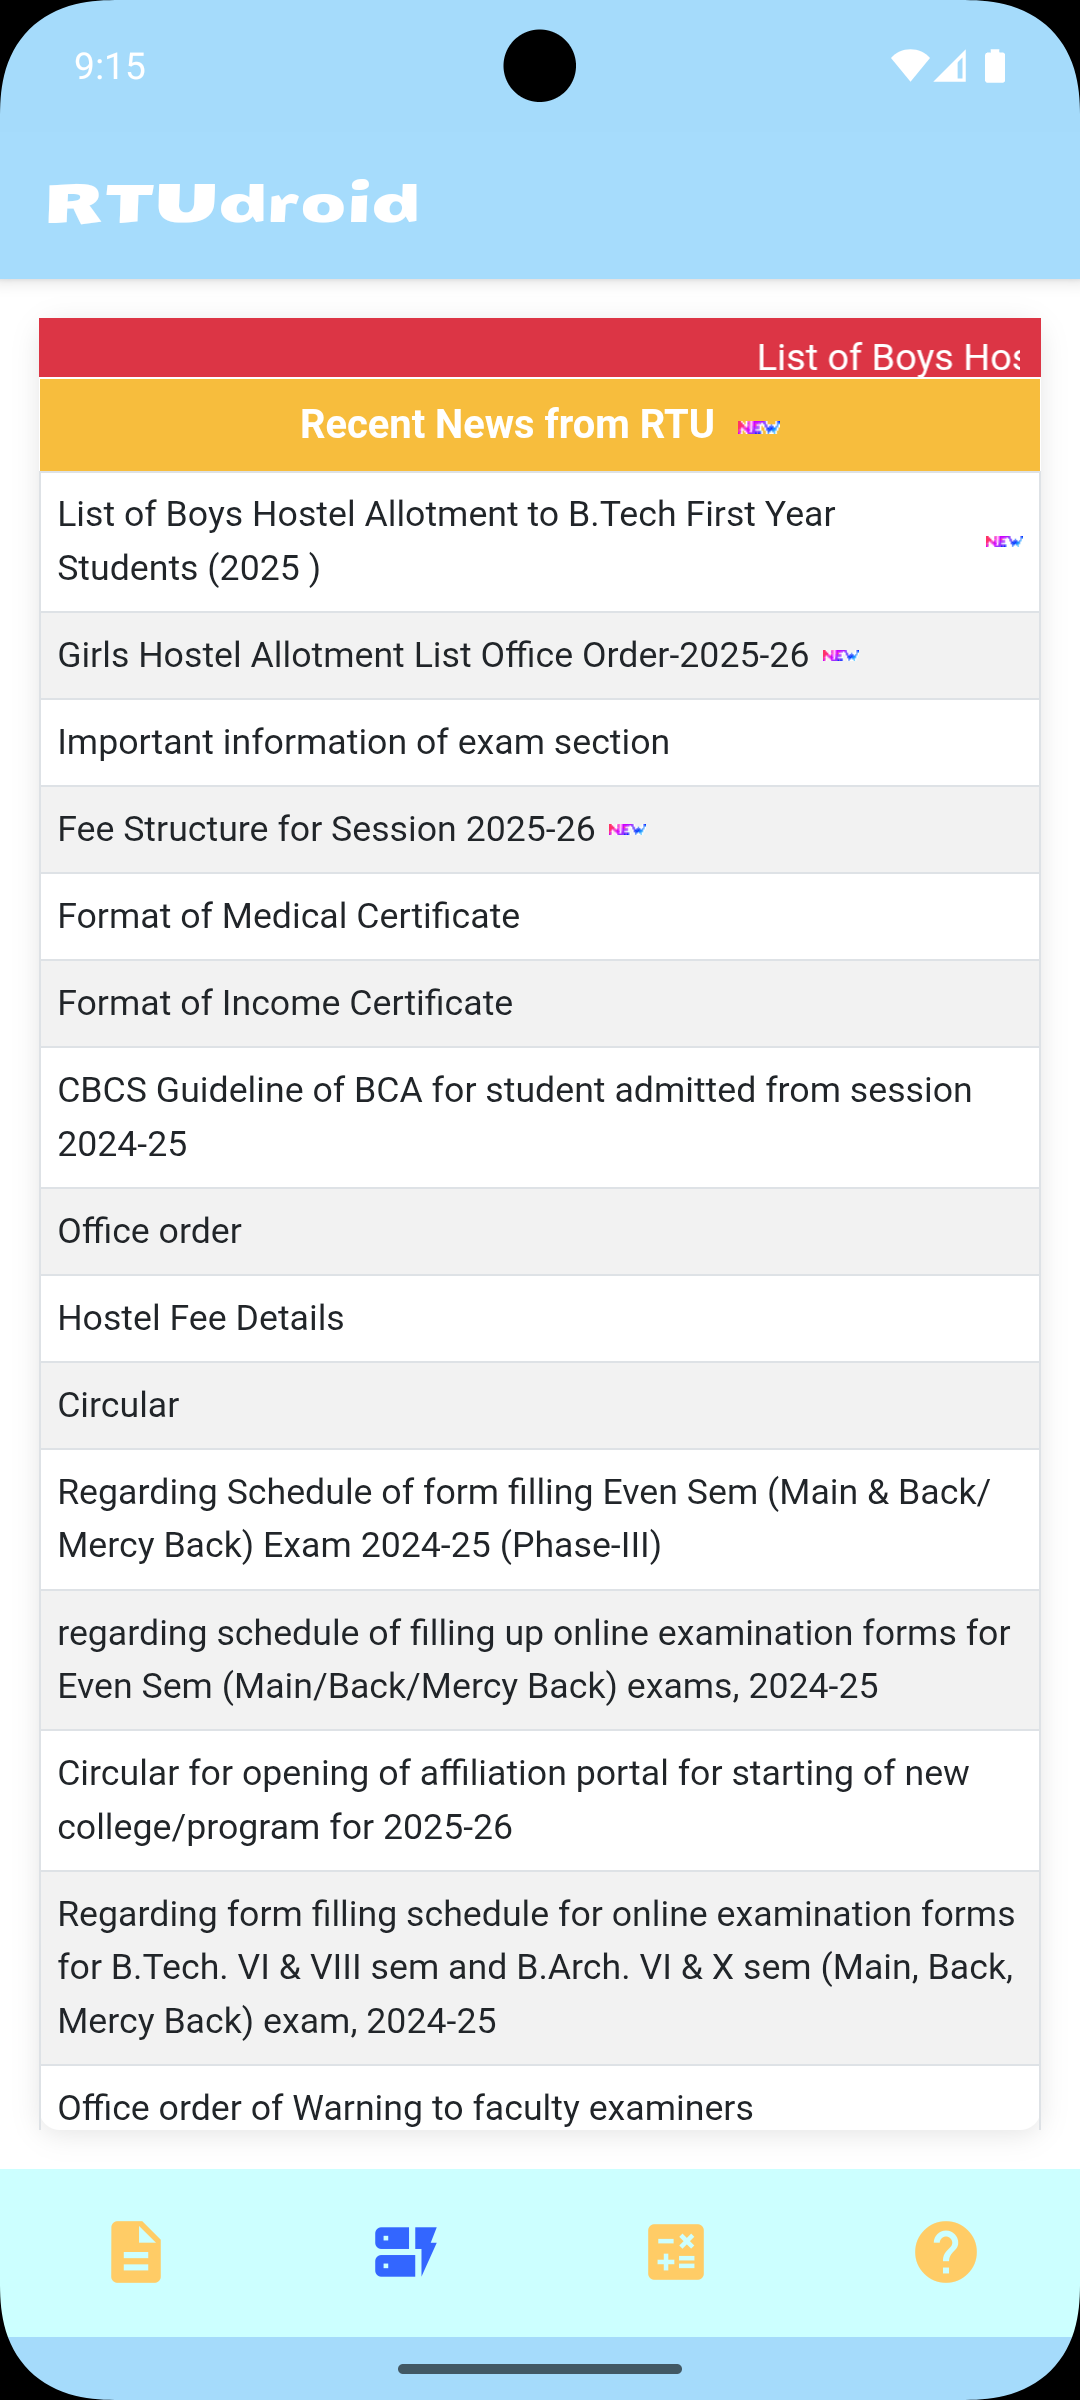Viewport: 1080px width, 2400px height.
Task: Click NEW badge on Boys Hostel Allotment row
Action: coord(1004,541)
